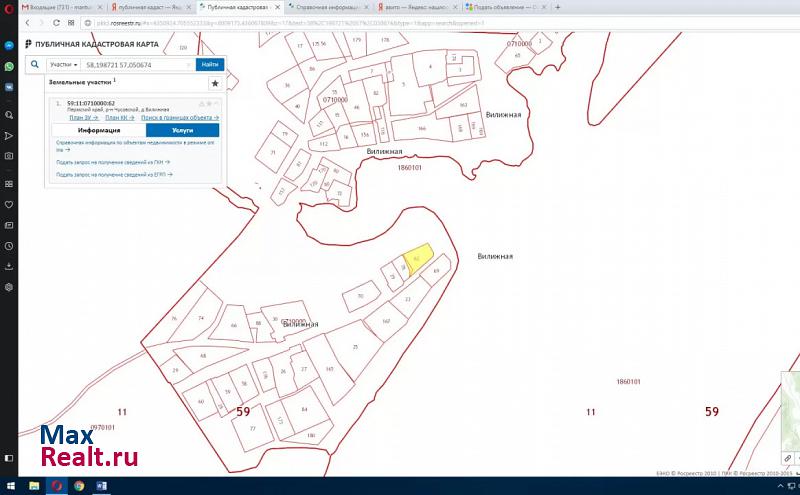
Task: Switch to the Услуги tab
Action: 183,130
